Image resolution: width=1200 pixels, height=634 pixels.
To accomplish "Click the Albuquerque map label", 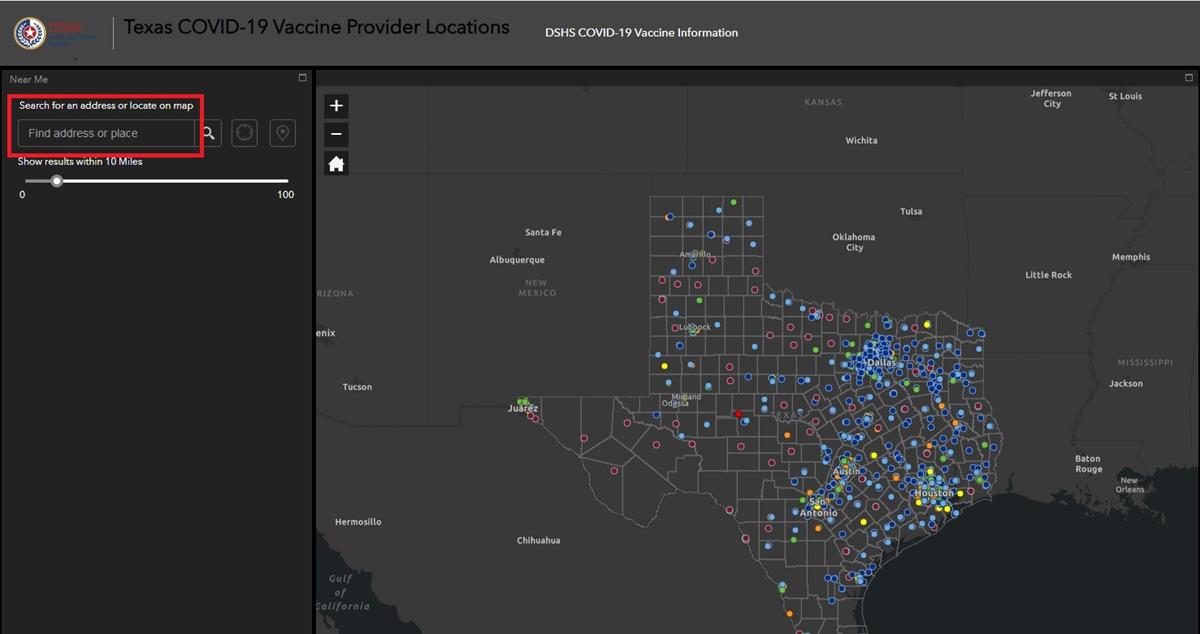I will (x=517, y=260).
